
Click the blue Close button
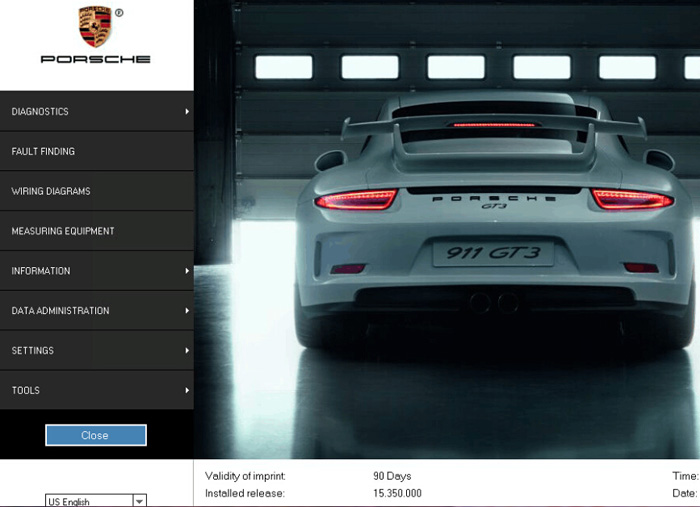point(96,435)
